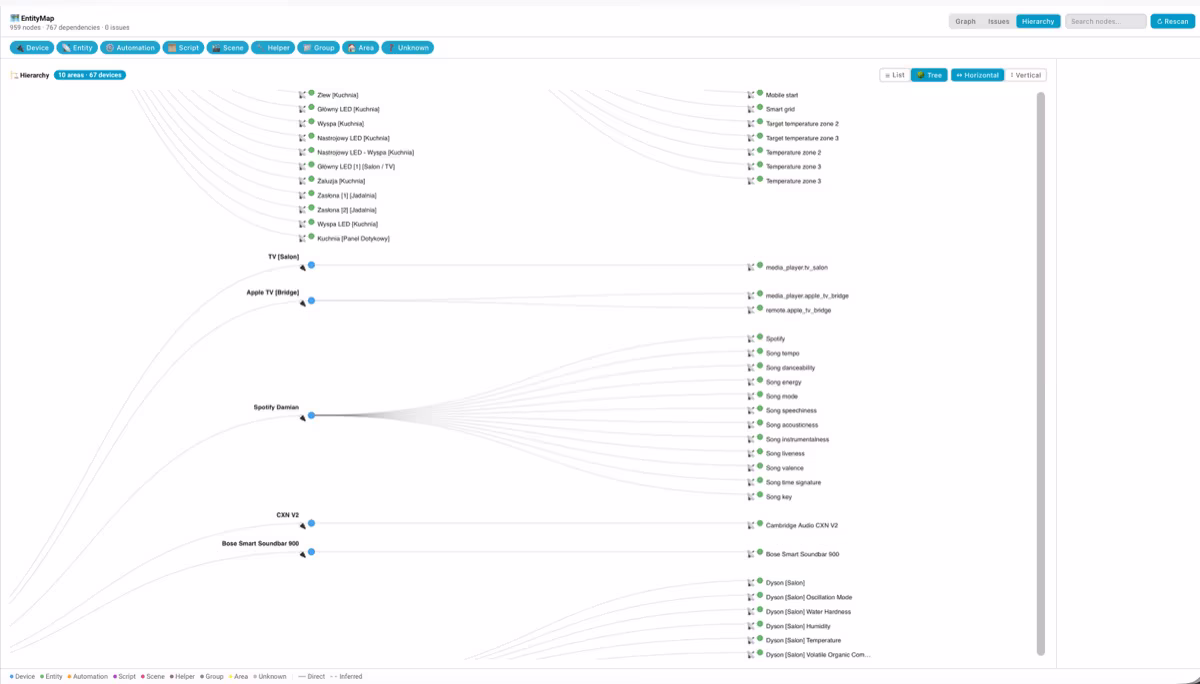Click the Rescan button
Screen dimensions: 1200x684
1171,21
